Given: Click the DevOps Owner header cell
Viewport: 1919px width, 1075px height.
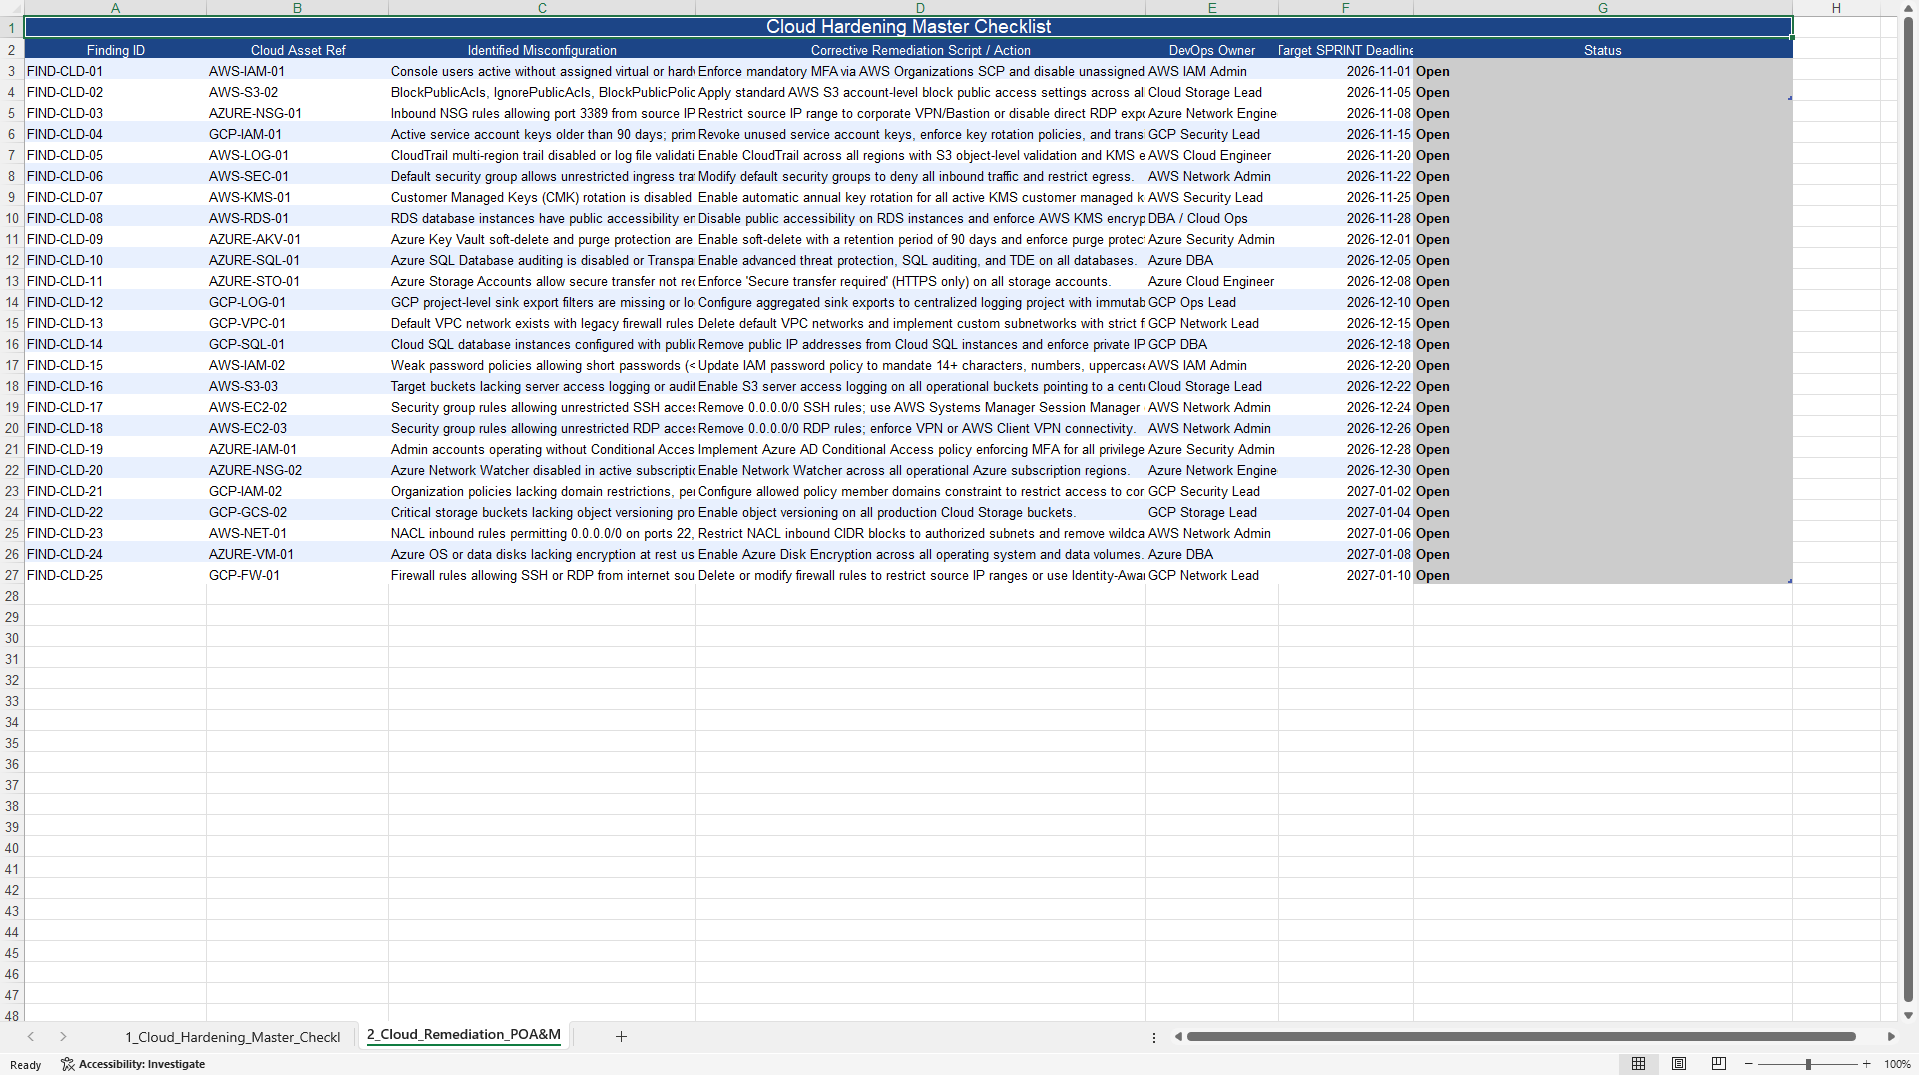Looking at the screenshot, I should 1211,50.
